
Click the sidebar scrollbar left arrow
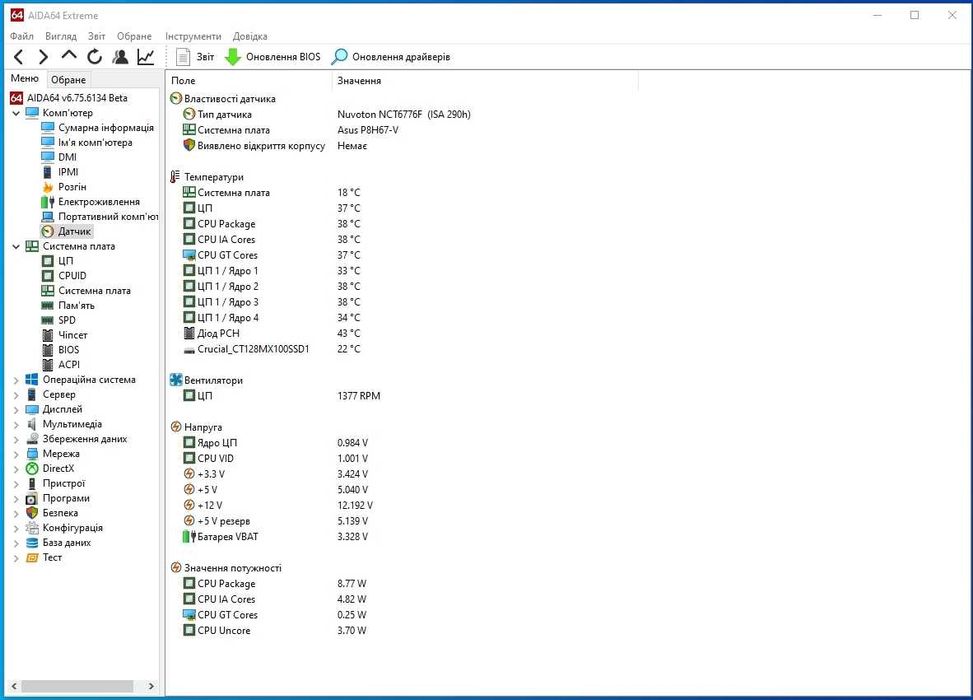point(14,686)
